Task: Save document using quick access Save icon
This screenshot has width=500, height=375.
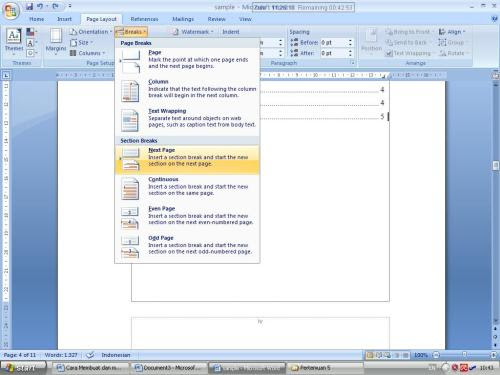Action: (x=29, y=6)
